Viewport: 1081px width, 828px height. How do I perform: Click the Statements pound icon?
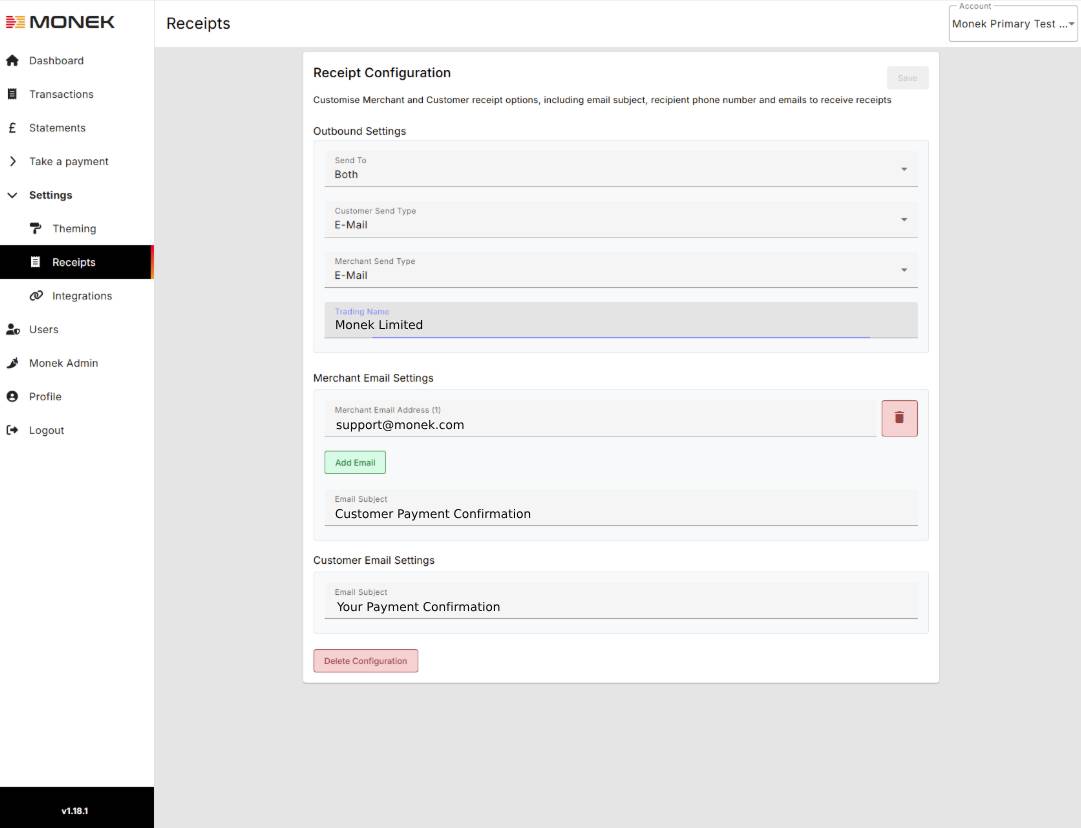(12, 128)
